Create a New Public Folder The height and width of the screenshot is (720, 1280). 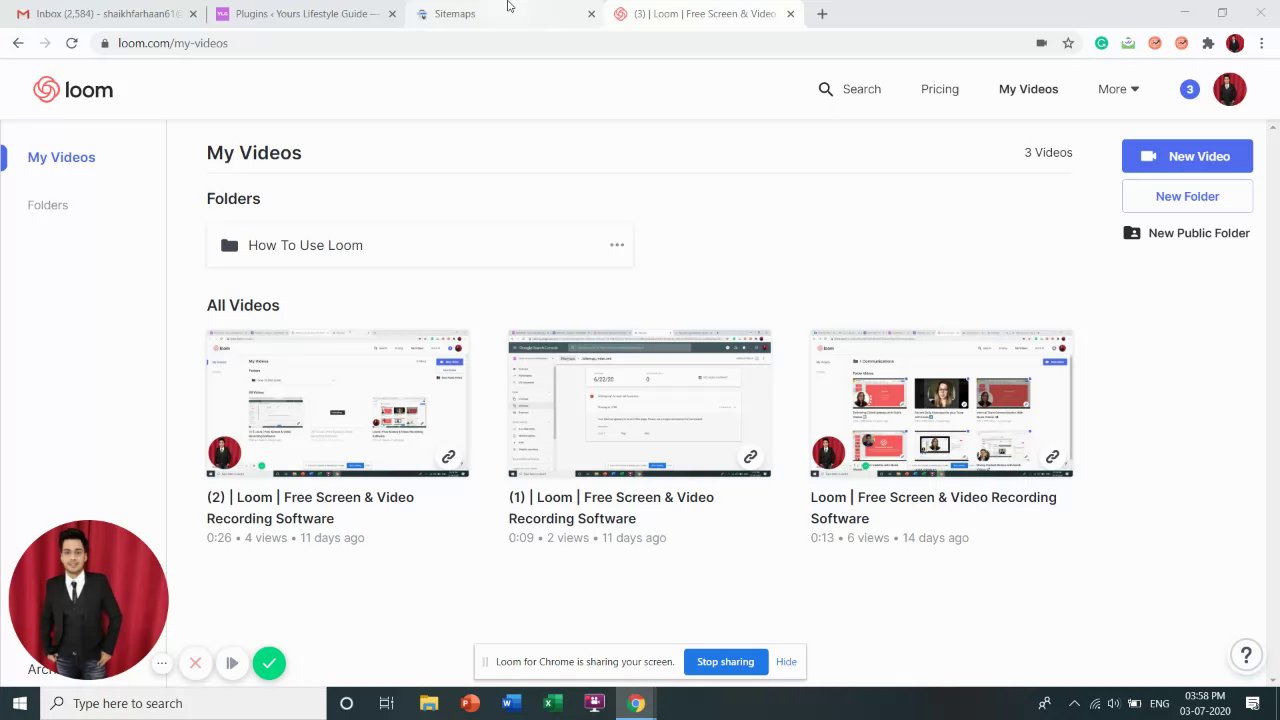[1187, 233]
